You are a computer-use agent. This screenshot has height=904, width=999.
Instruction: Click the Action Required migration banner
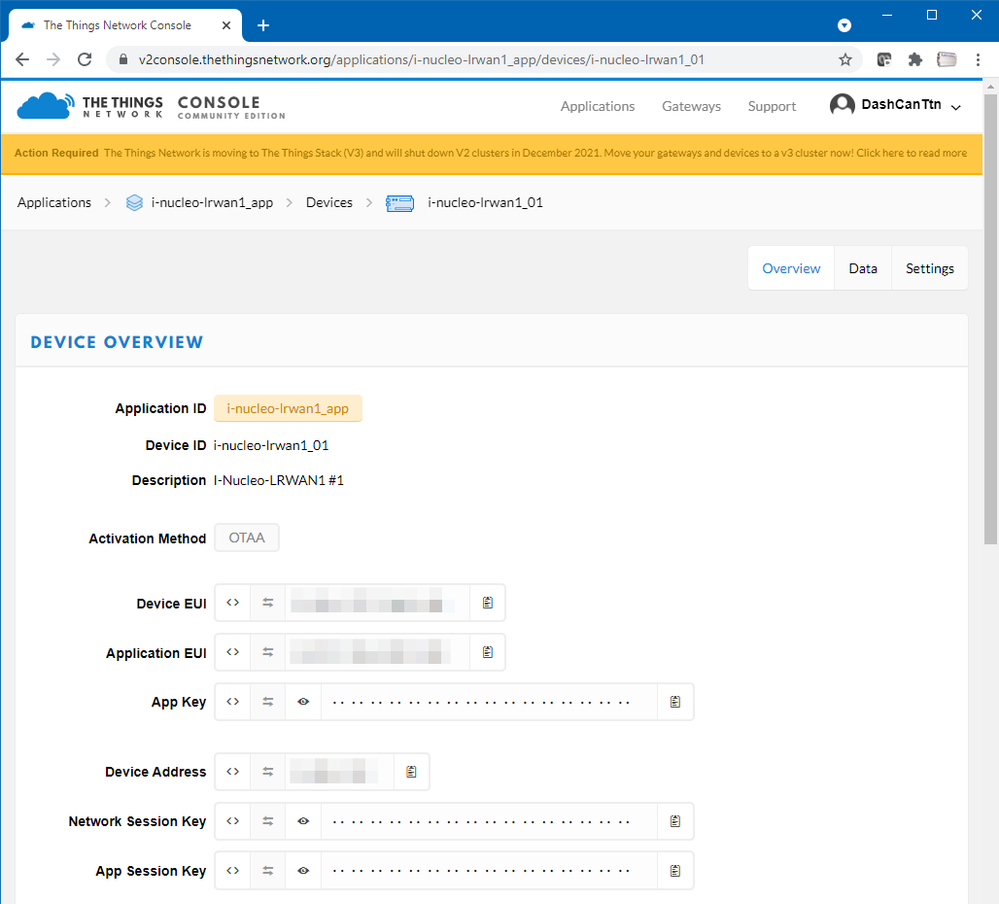click(491, 153)
